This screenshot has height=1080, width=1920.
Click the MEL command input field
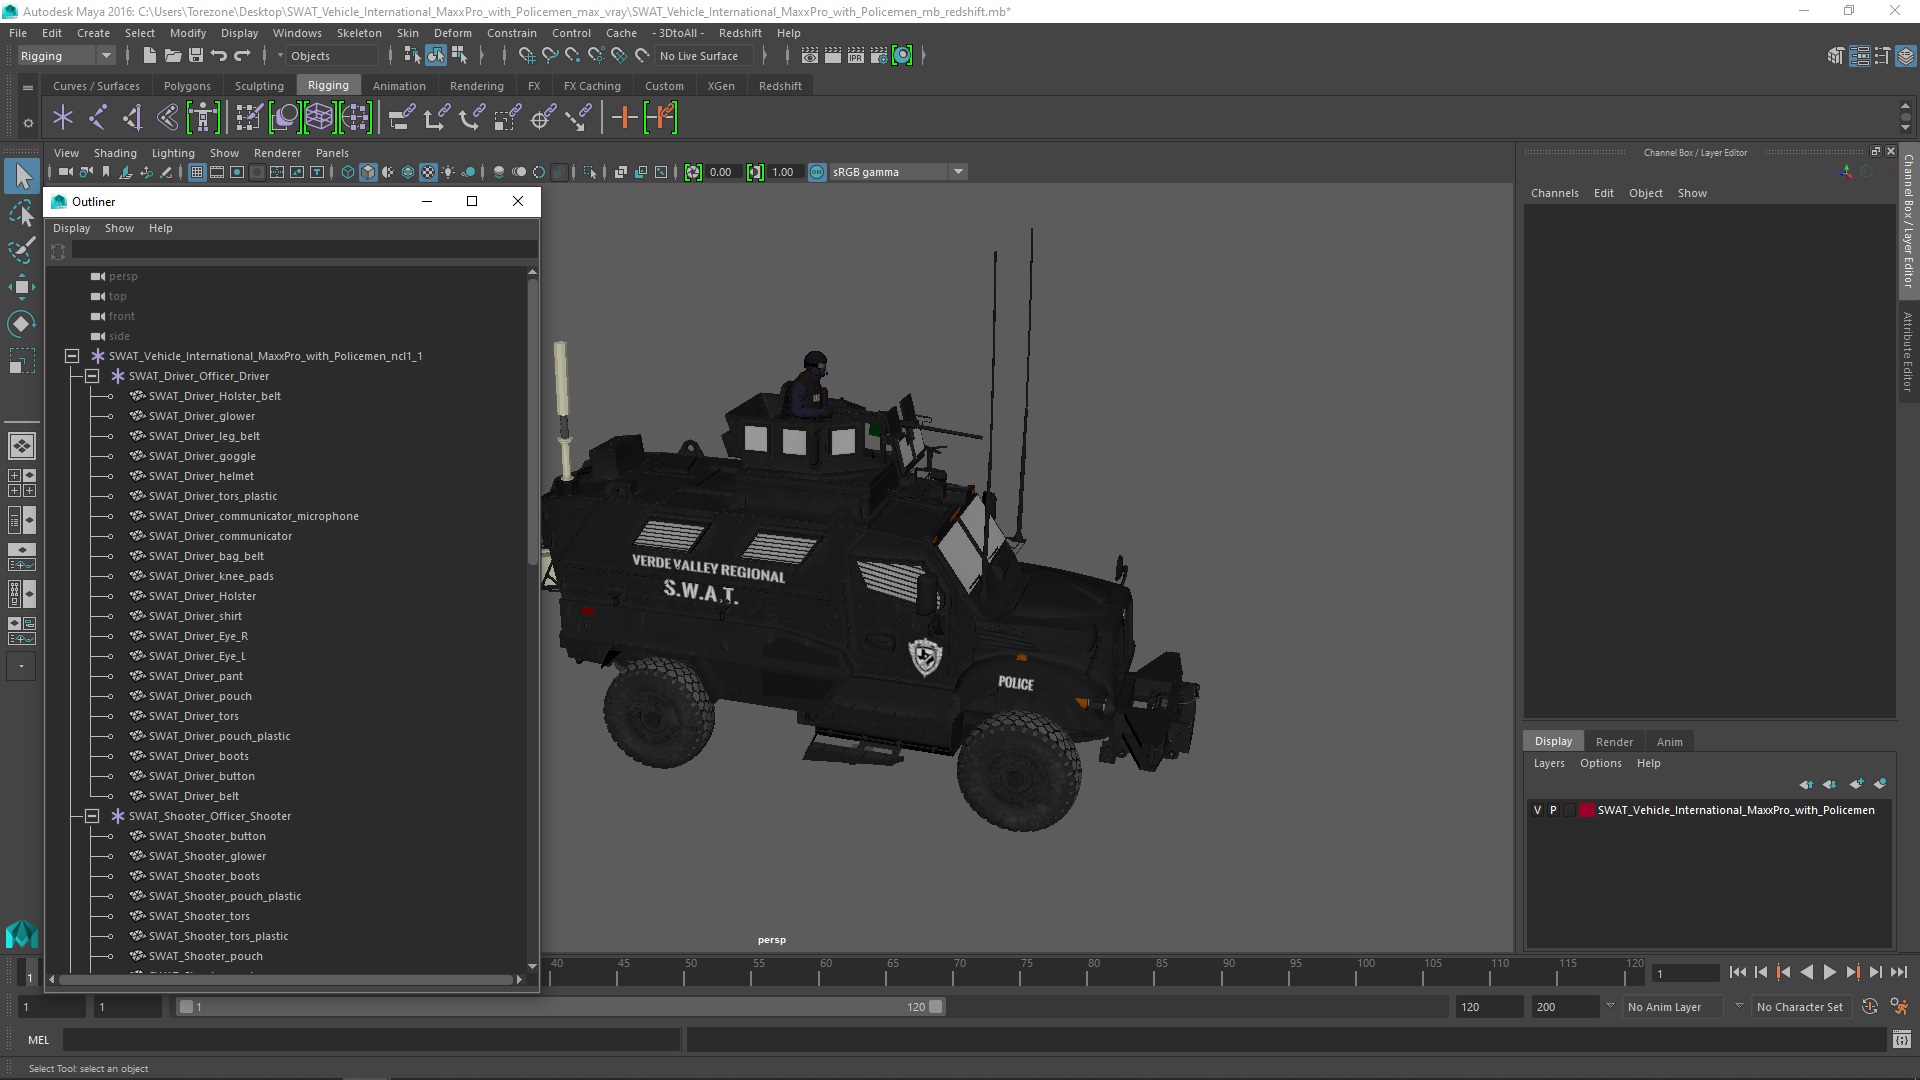click(x=371, y=1040)
